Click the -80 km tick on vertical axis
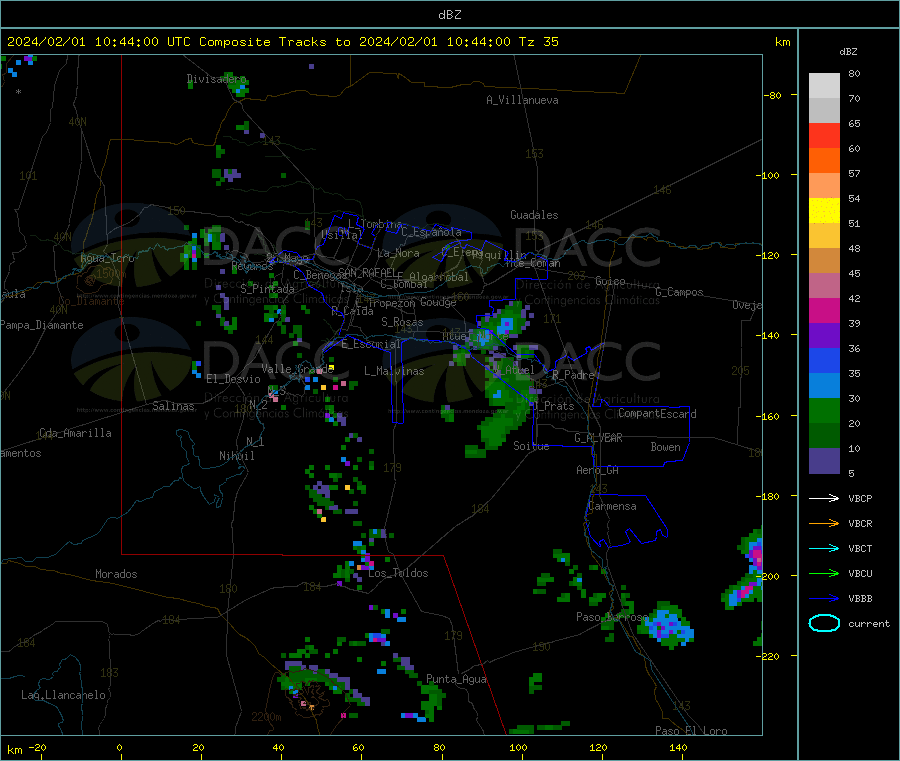 coord(772,95)
